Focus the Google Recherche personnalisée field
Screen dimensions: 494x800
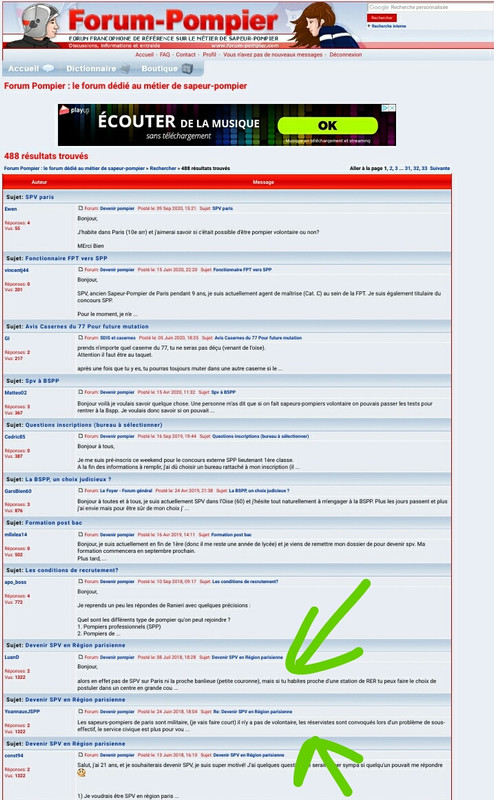pos(430,7)
